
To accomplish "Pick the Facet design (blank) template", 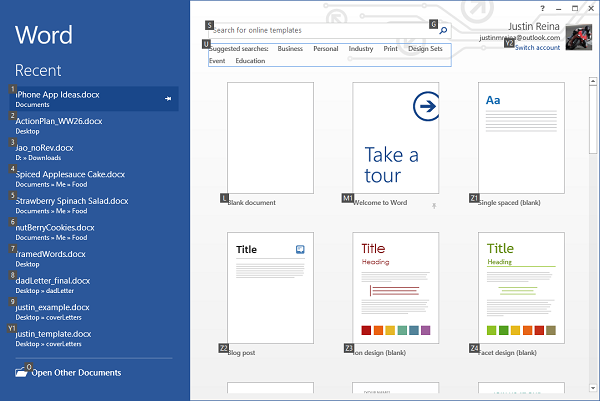I will tap(520, 288).
